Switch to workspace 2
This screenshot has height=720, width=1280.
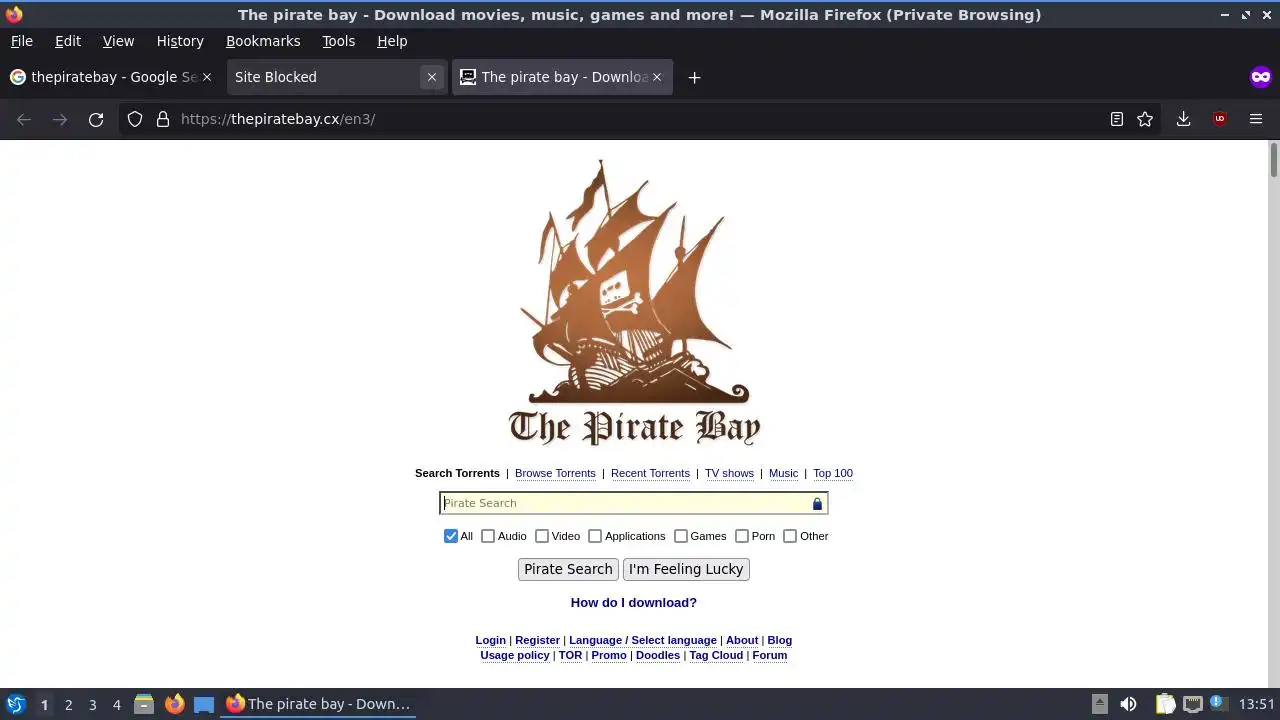(x=68, y=705)
